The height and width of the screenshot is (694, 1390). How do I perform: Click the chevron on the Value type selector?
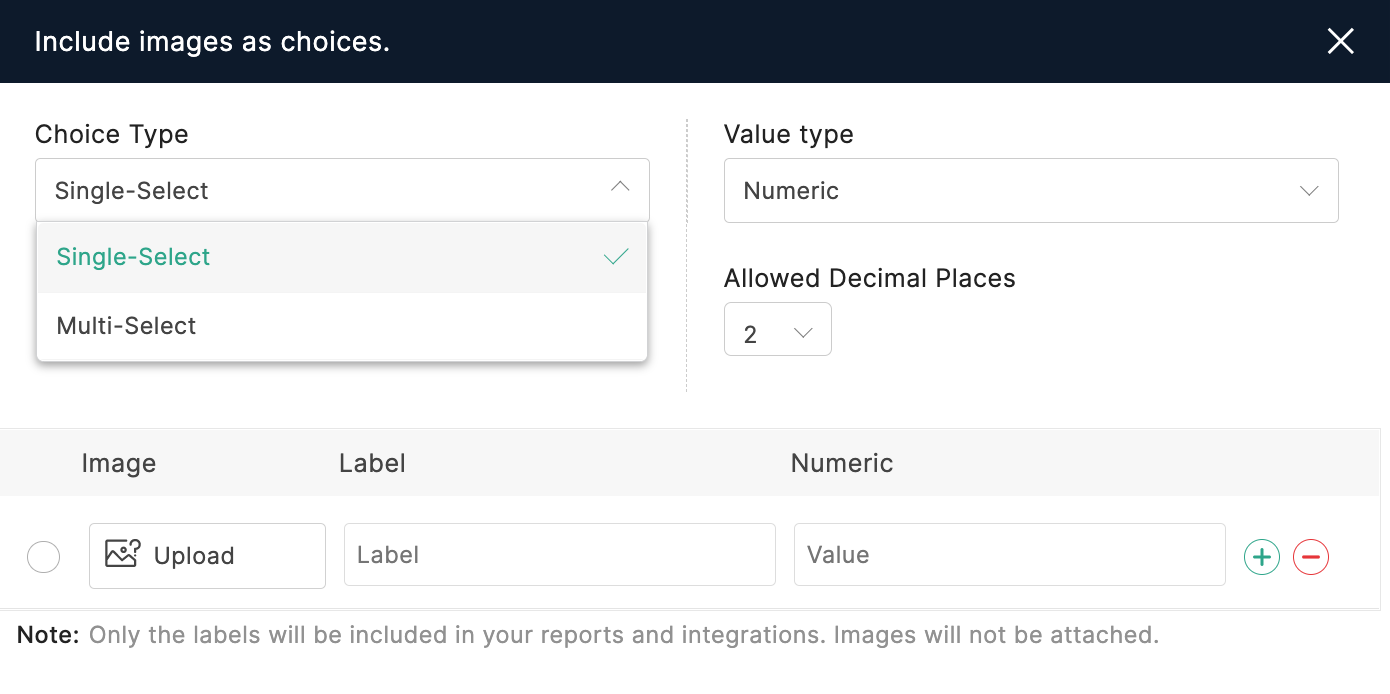(x=1310, y=190)
